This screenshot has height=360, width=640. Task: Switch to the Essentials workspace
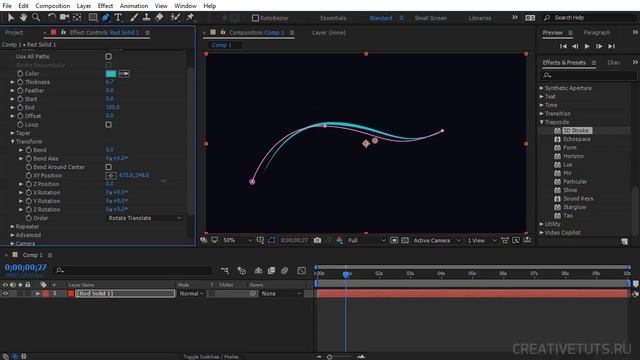(x=333, y=18)
